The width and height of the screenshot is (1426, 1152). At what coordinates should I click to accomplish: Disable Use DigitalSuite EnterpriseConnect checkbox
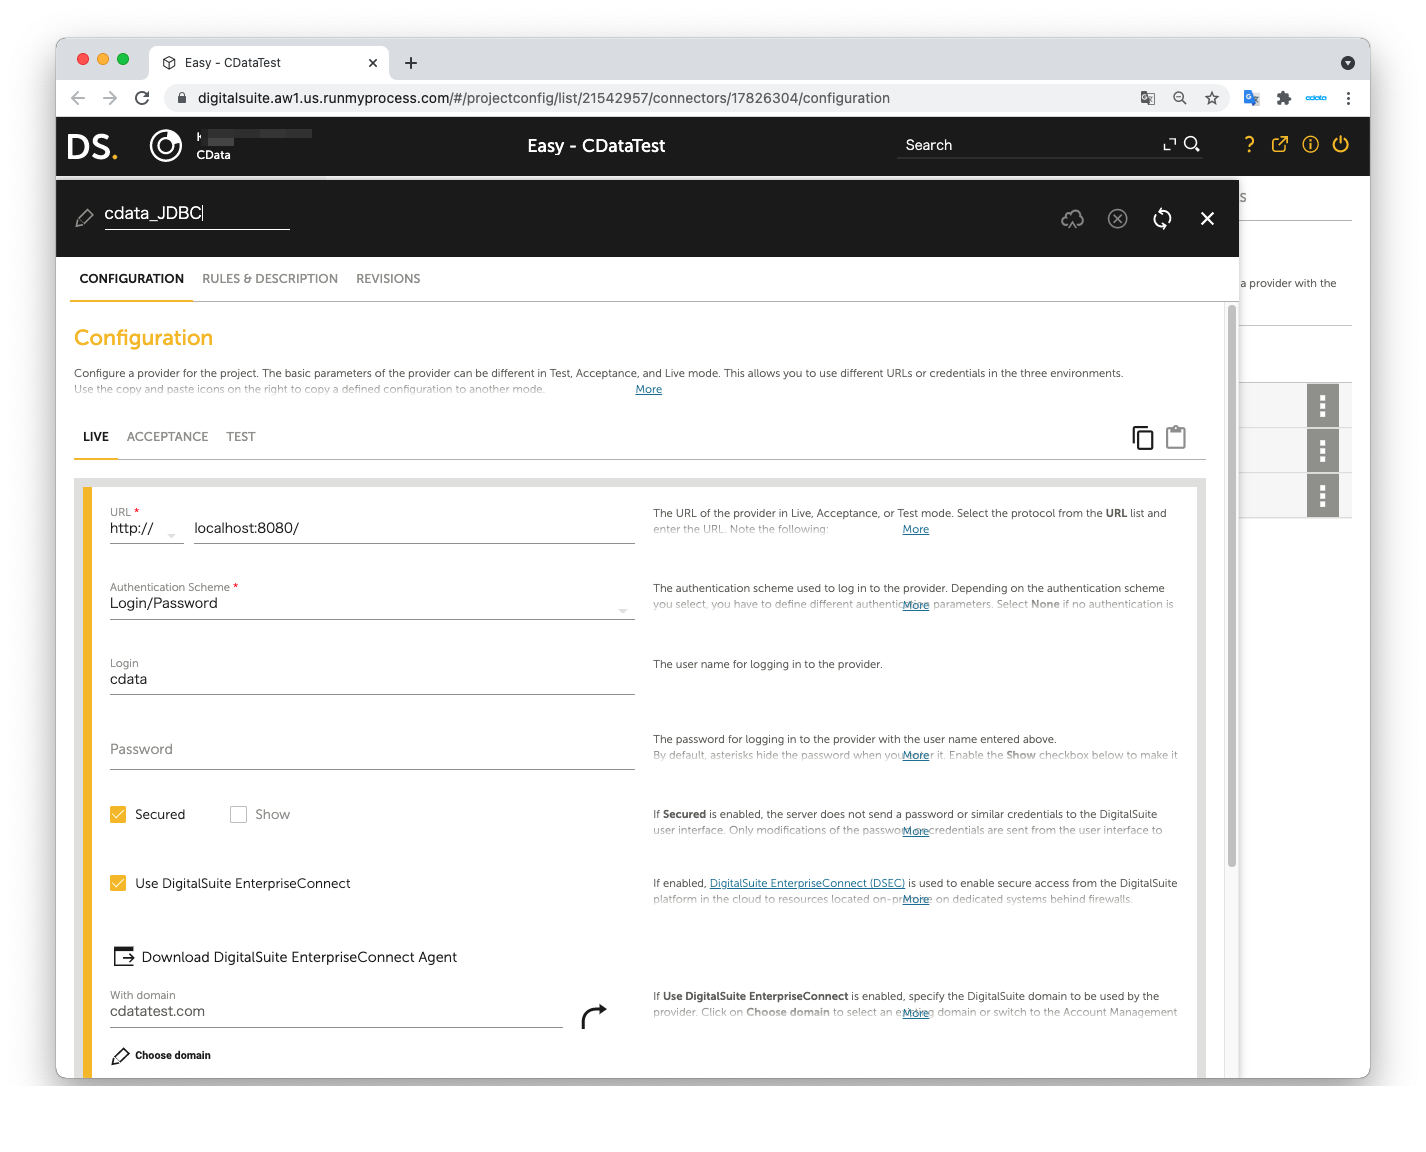tap(118, 884)
